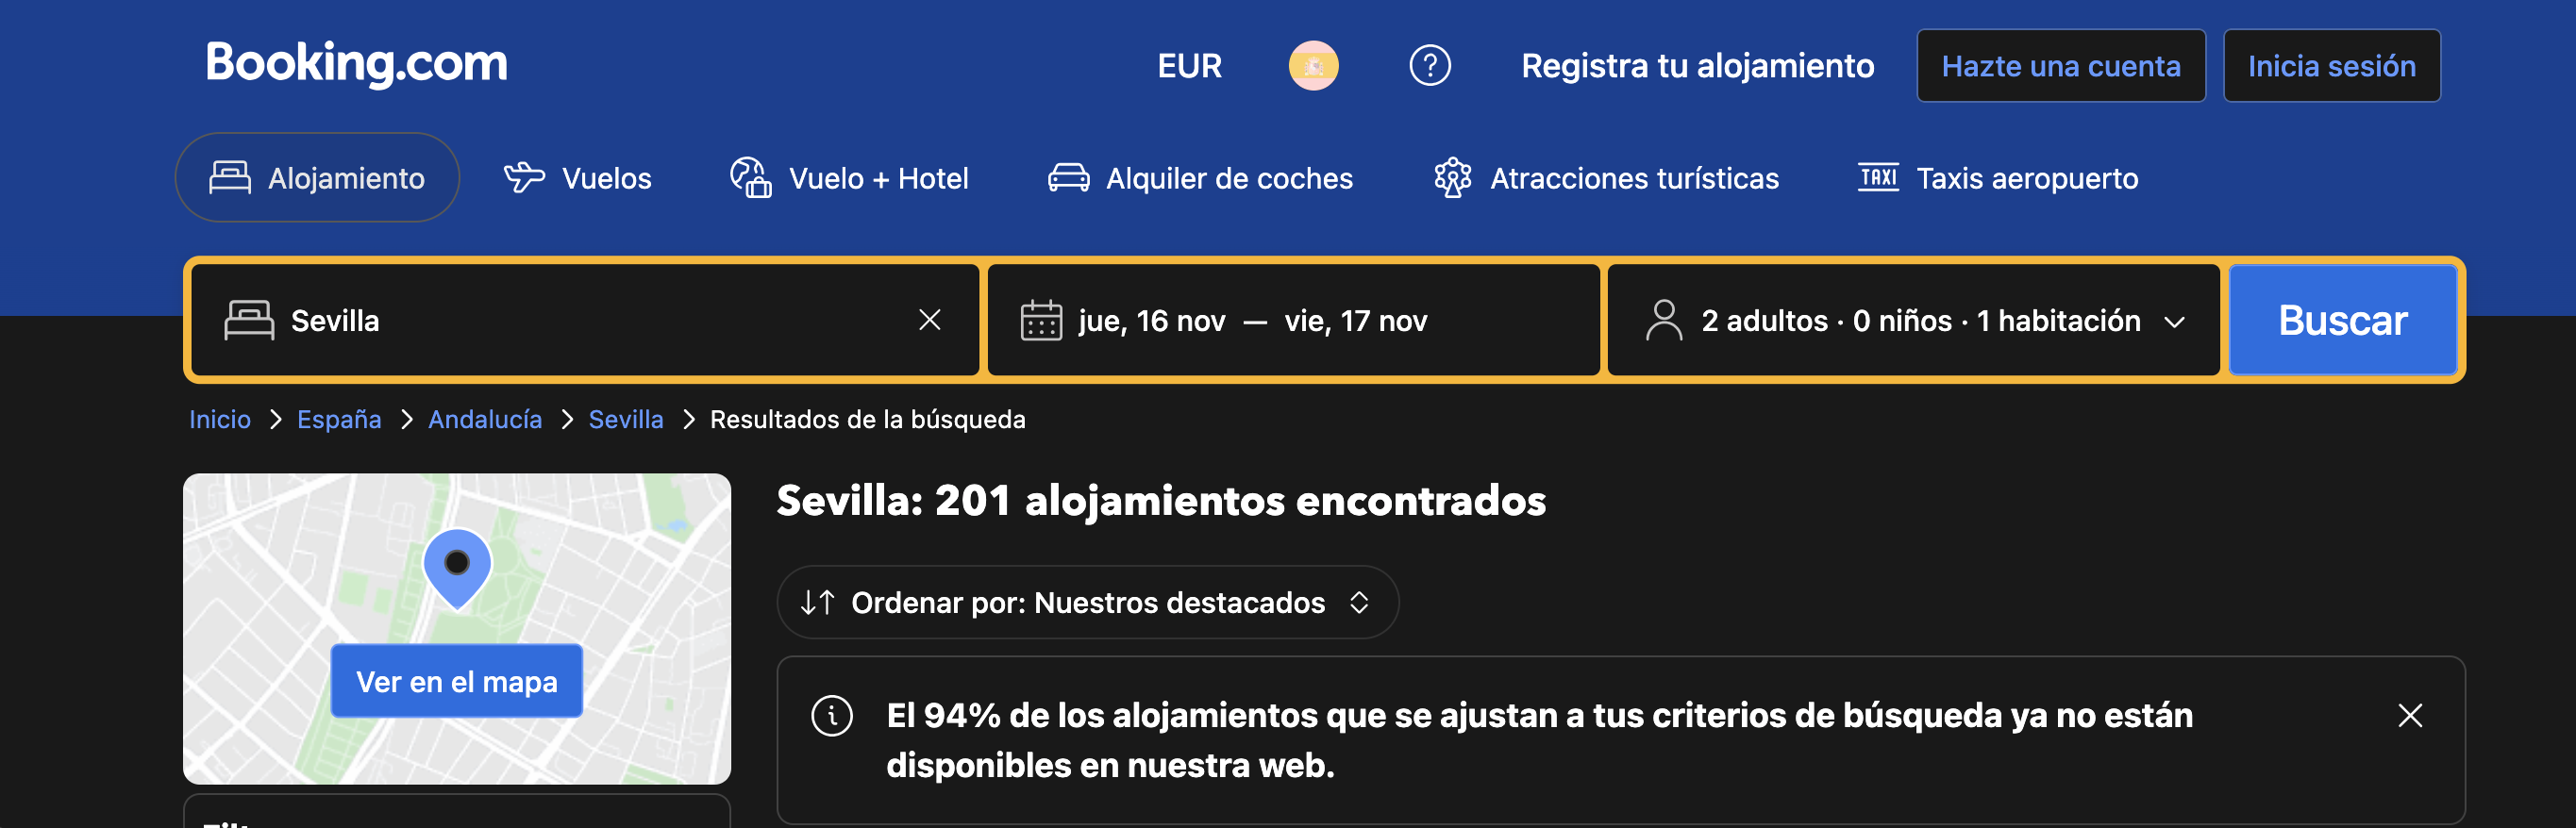Dismiss the 94% availability notice
This screenshot has width=2576, height=828.
click(2409, 716)
